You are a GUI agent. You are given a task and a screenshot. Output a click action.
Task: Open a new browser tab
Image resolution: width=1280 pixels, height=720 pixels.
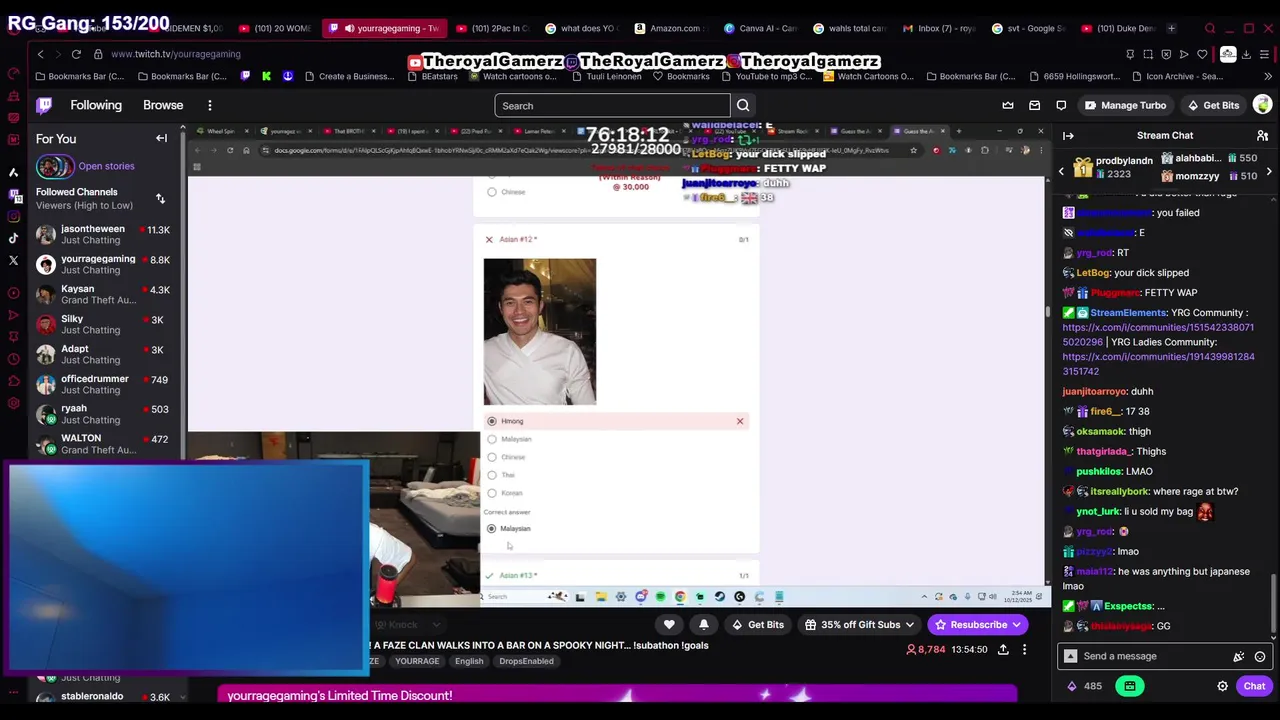(x=1172, y=28)
